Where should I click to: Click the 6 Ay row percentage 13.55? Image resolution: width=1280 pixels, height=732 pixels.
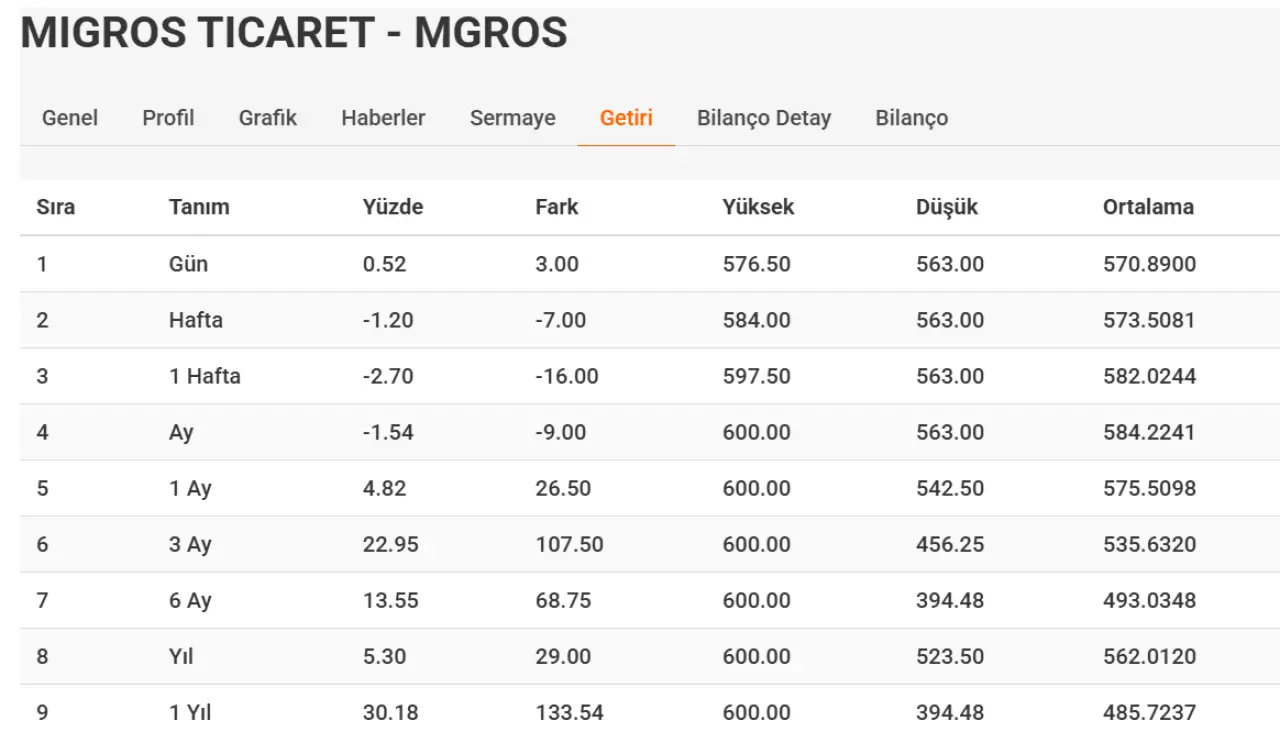[391, 600]
